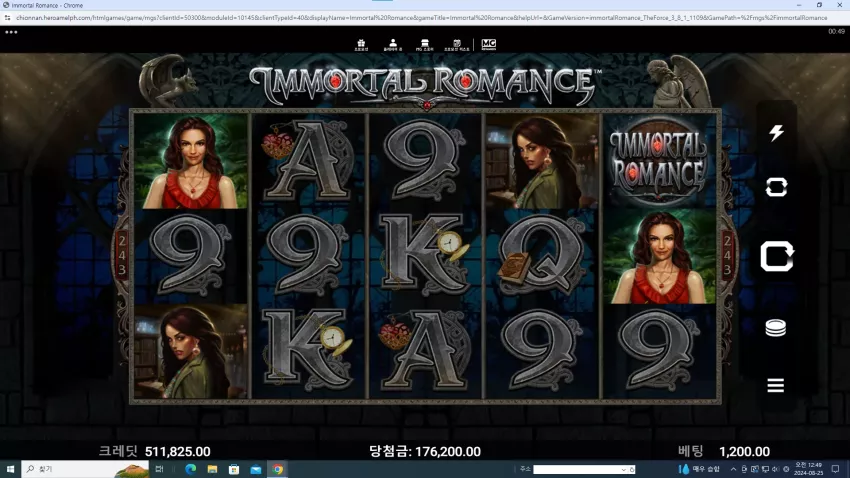This screenshot has height=478, width=850.
Task: Click the betting amount 1,200.00
Action: 744,451
